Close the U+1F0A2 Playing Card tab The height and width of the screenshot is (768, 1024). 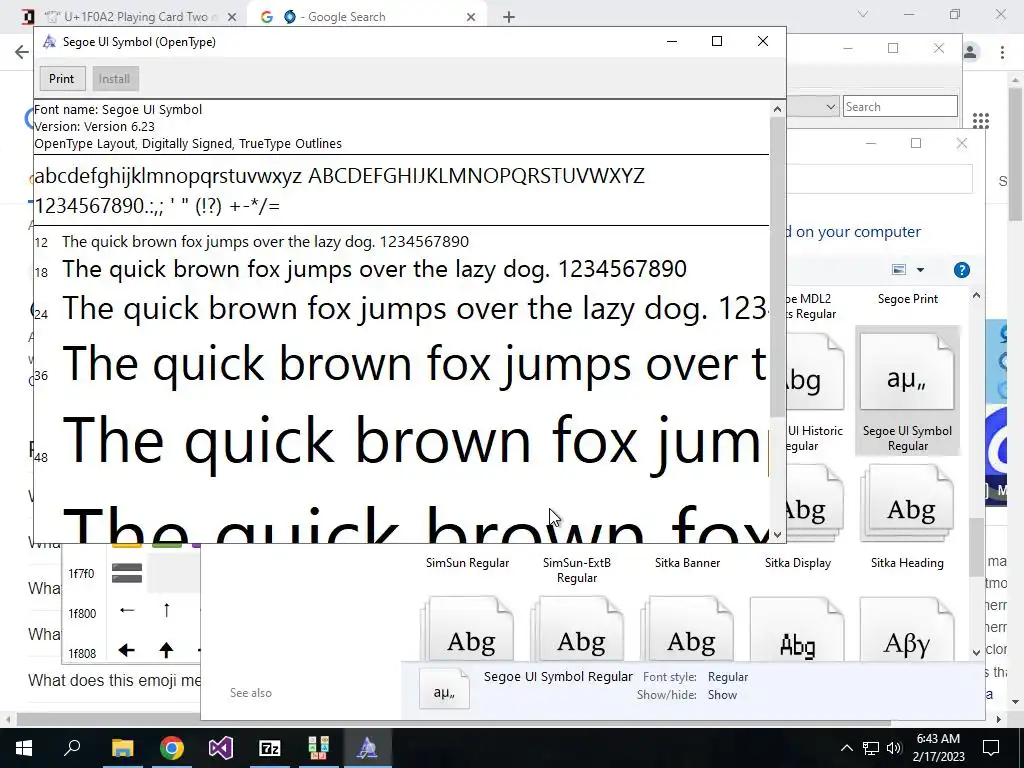coord(232,17)
